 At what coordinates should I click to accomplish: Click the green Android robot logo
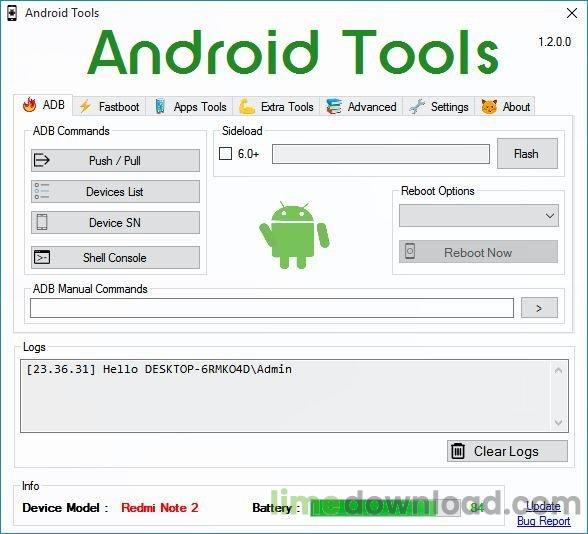pos(294,235)
